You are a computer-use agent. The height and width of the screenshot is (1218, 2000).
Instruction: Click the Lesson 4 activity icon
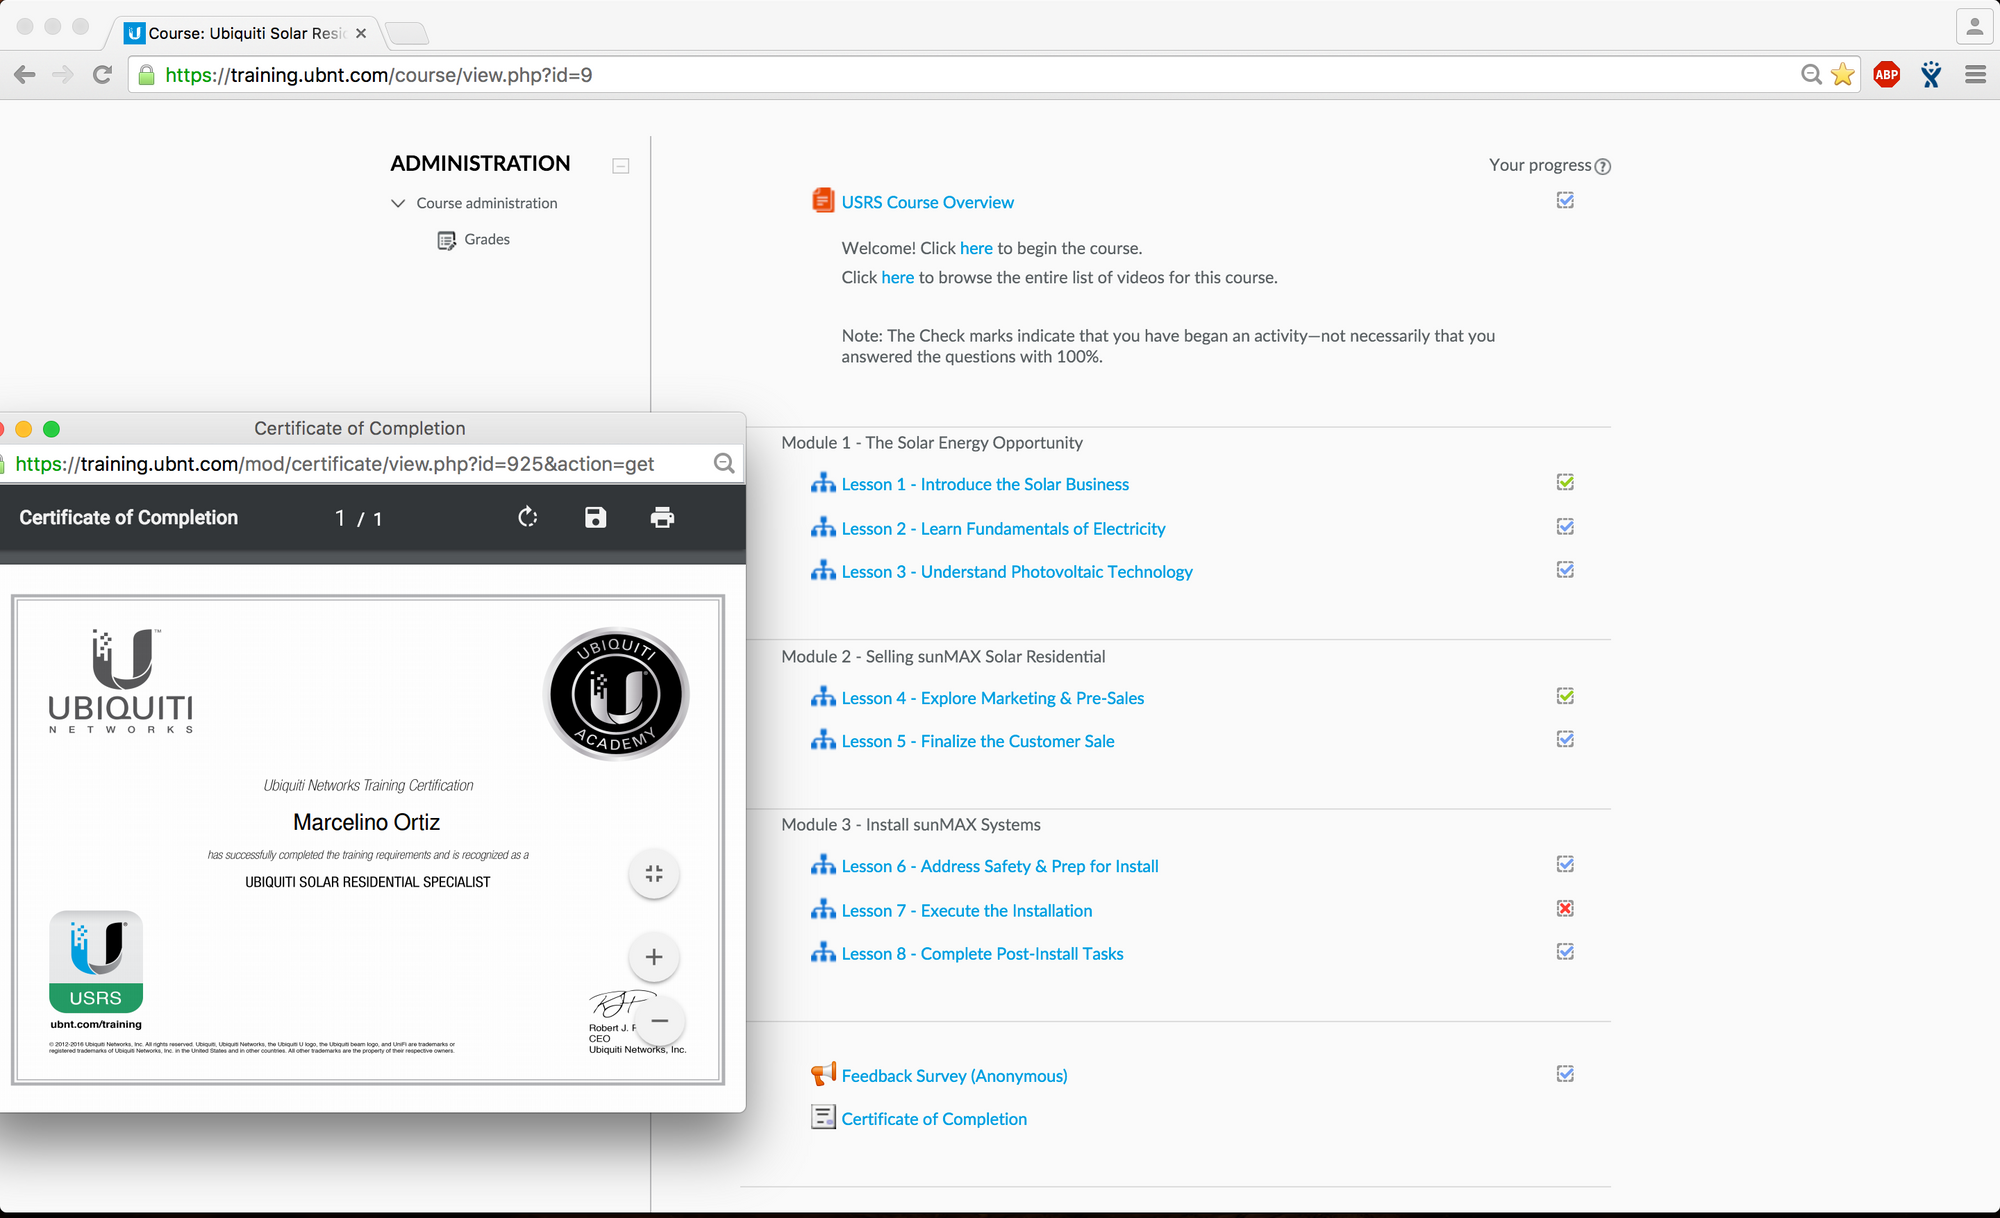tap(823, 696)
